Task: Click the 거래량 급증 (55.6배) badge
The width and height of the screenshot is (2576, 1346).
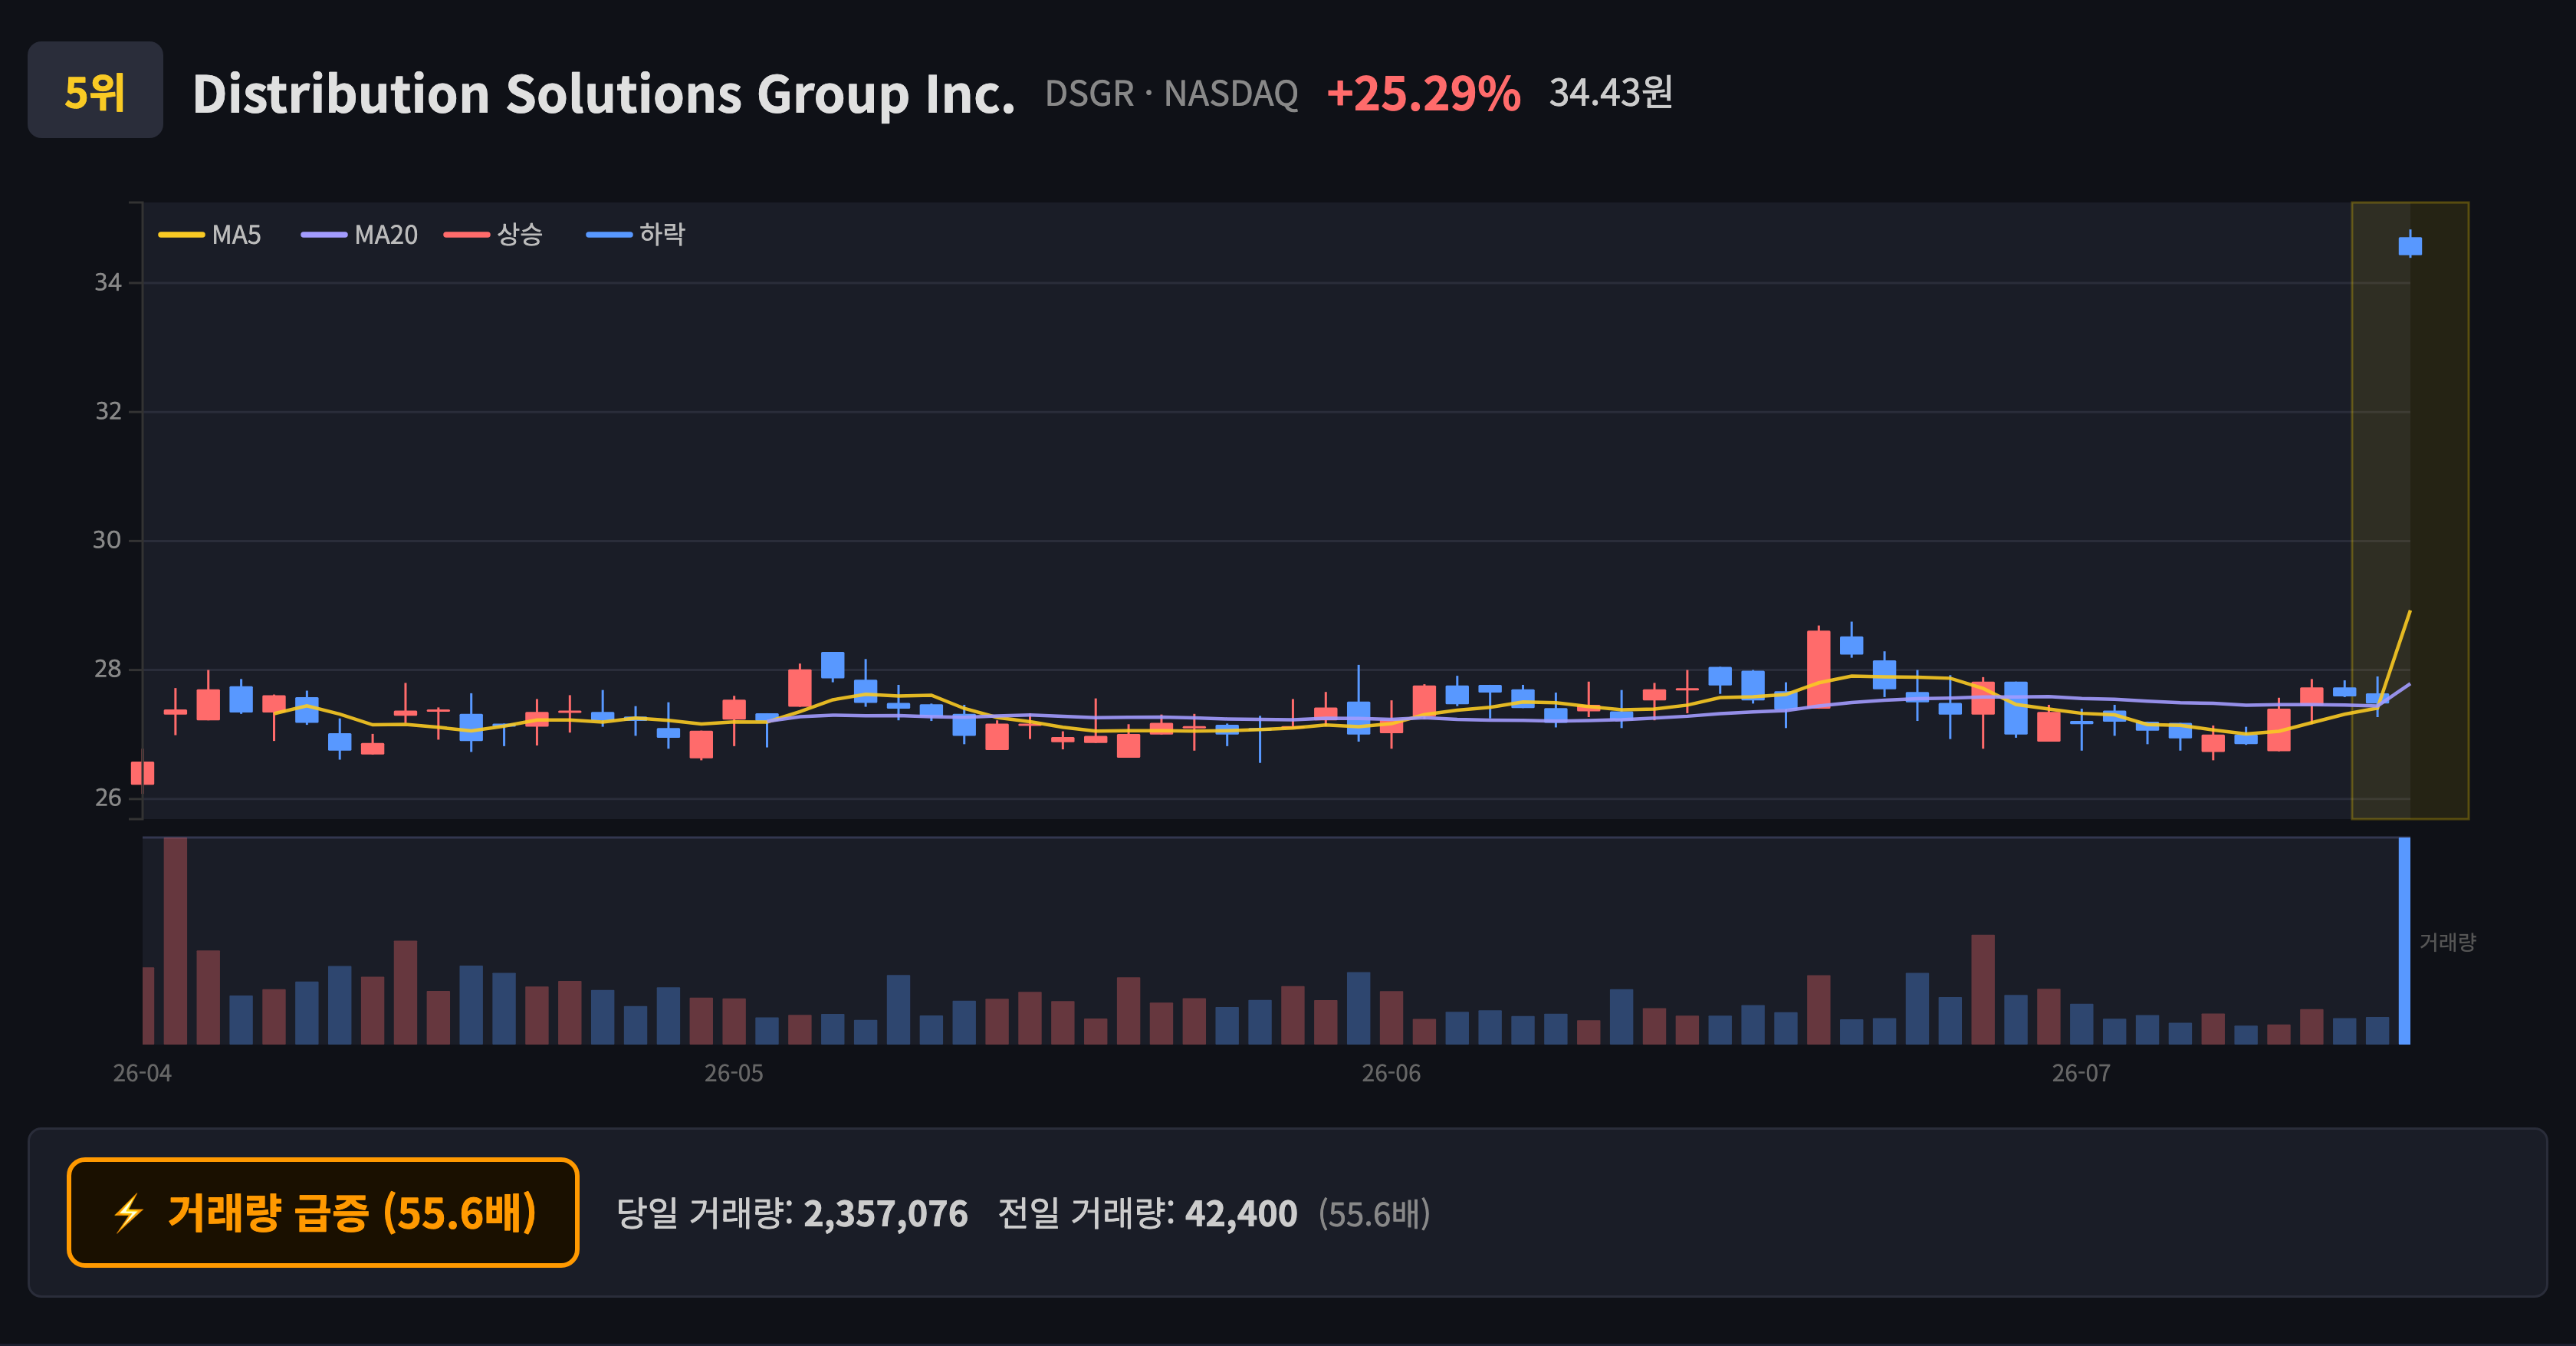Action: click(x=323, y=1213)
